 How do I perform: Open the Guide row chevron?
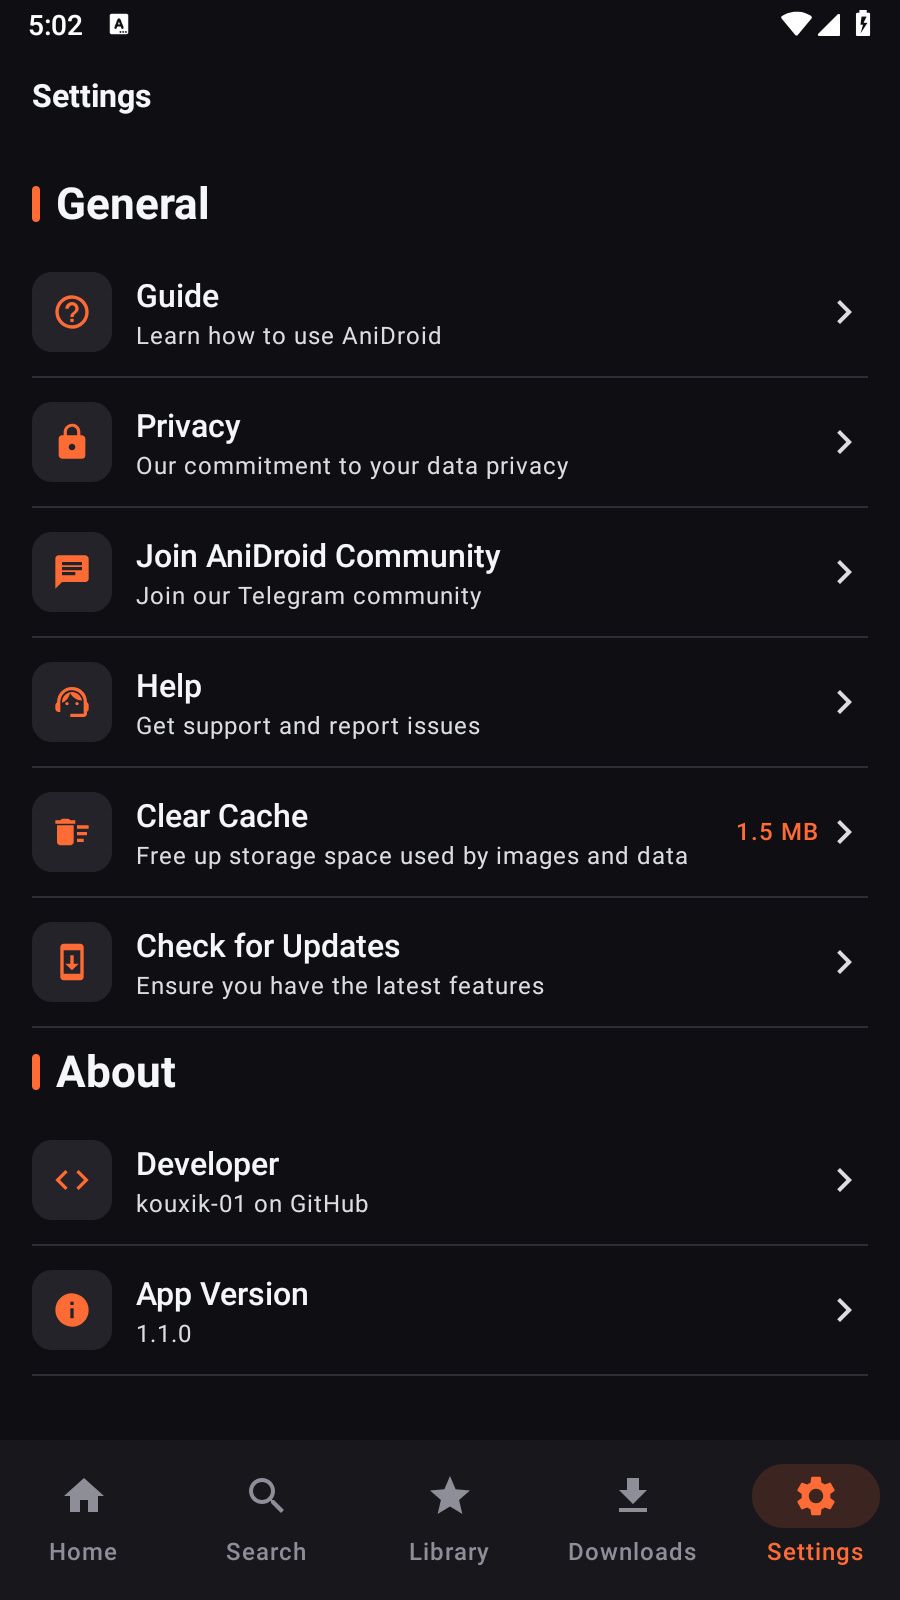[x=844, y=312]
